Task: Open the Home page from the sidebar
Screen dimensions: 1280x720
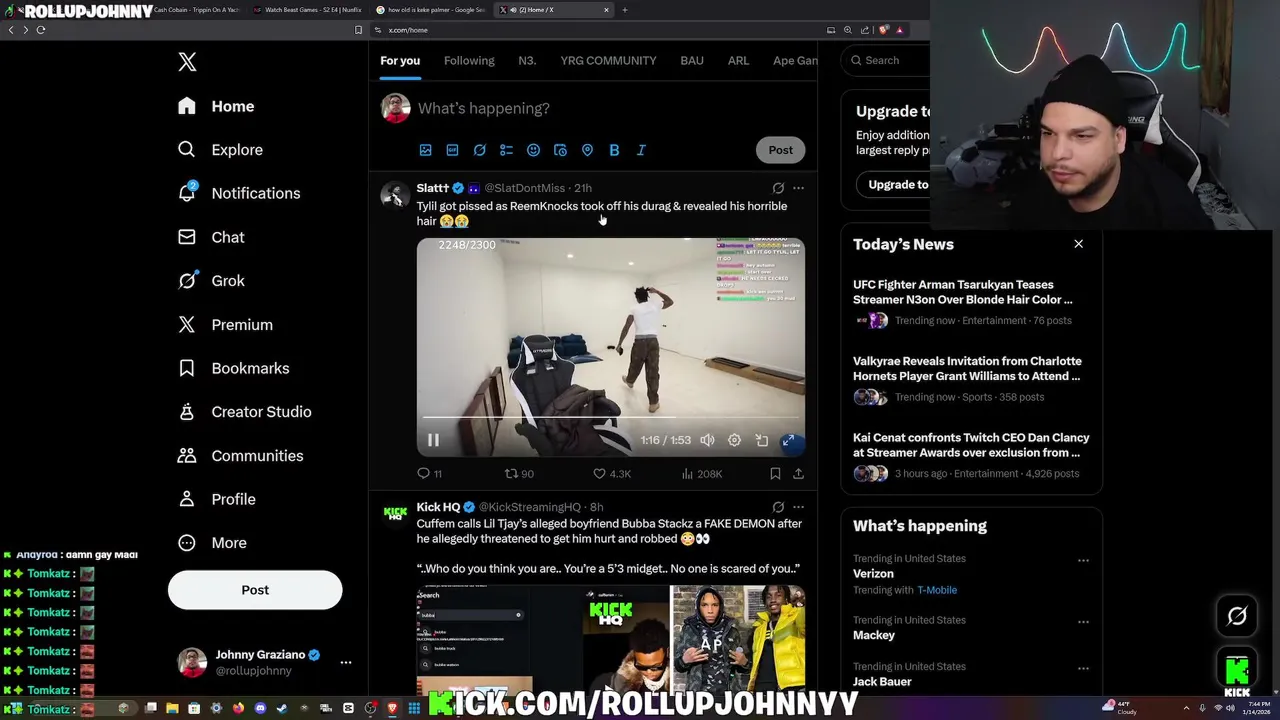Action: pos(216,106)
